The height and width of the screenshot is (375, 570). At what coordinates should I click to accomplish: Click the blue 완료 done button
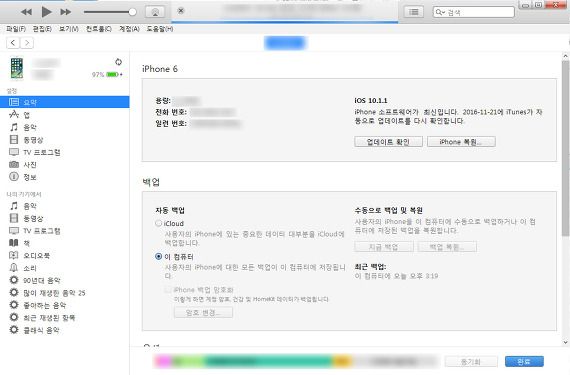(524, 362)
